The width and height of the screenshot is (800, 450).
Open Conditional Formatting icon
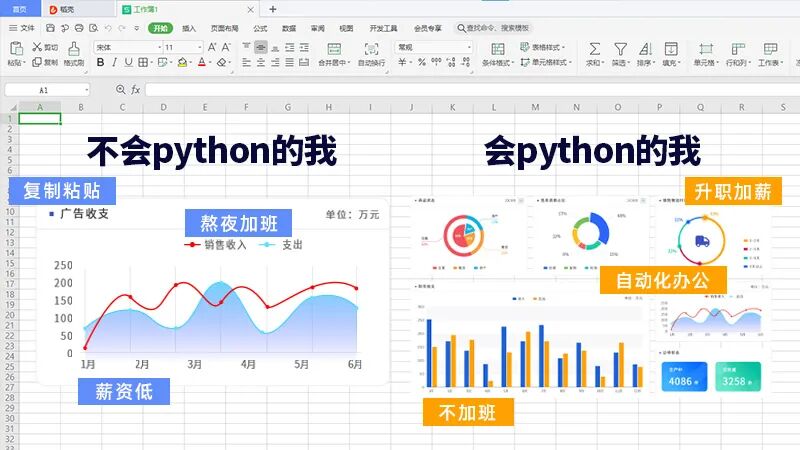(497, 49)
